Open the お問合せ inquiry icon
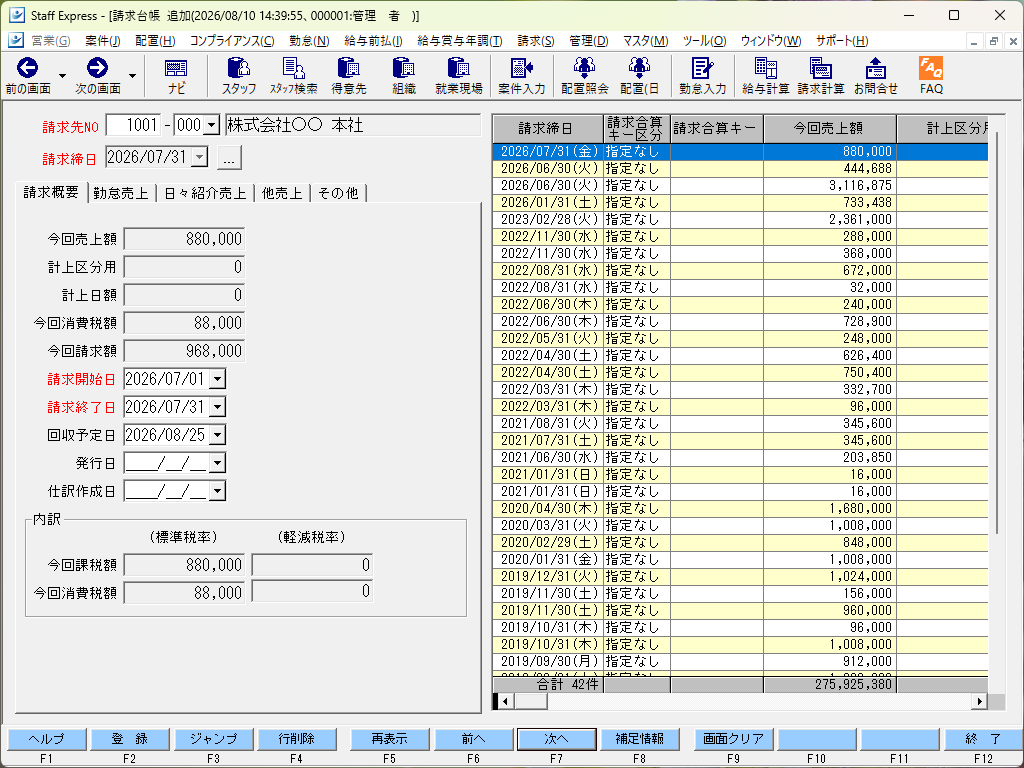The height and width of the screenshot is (768, 1024). click(876, 76)
